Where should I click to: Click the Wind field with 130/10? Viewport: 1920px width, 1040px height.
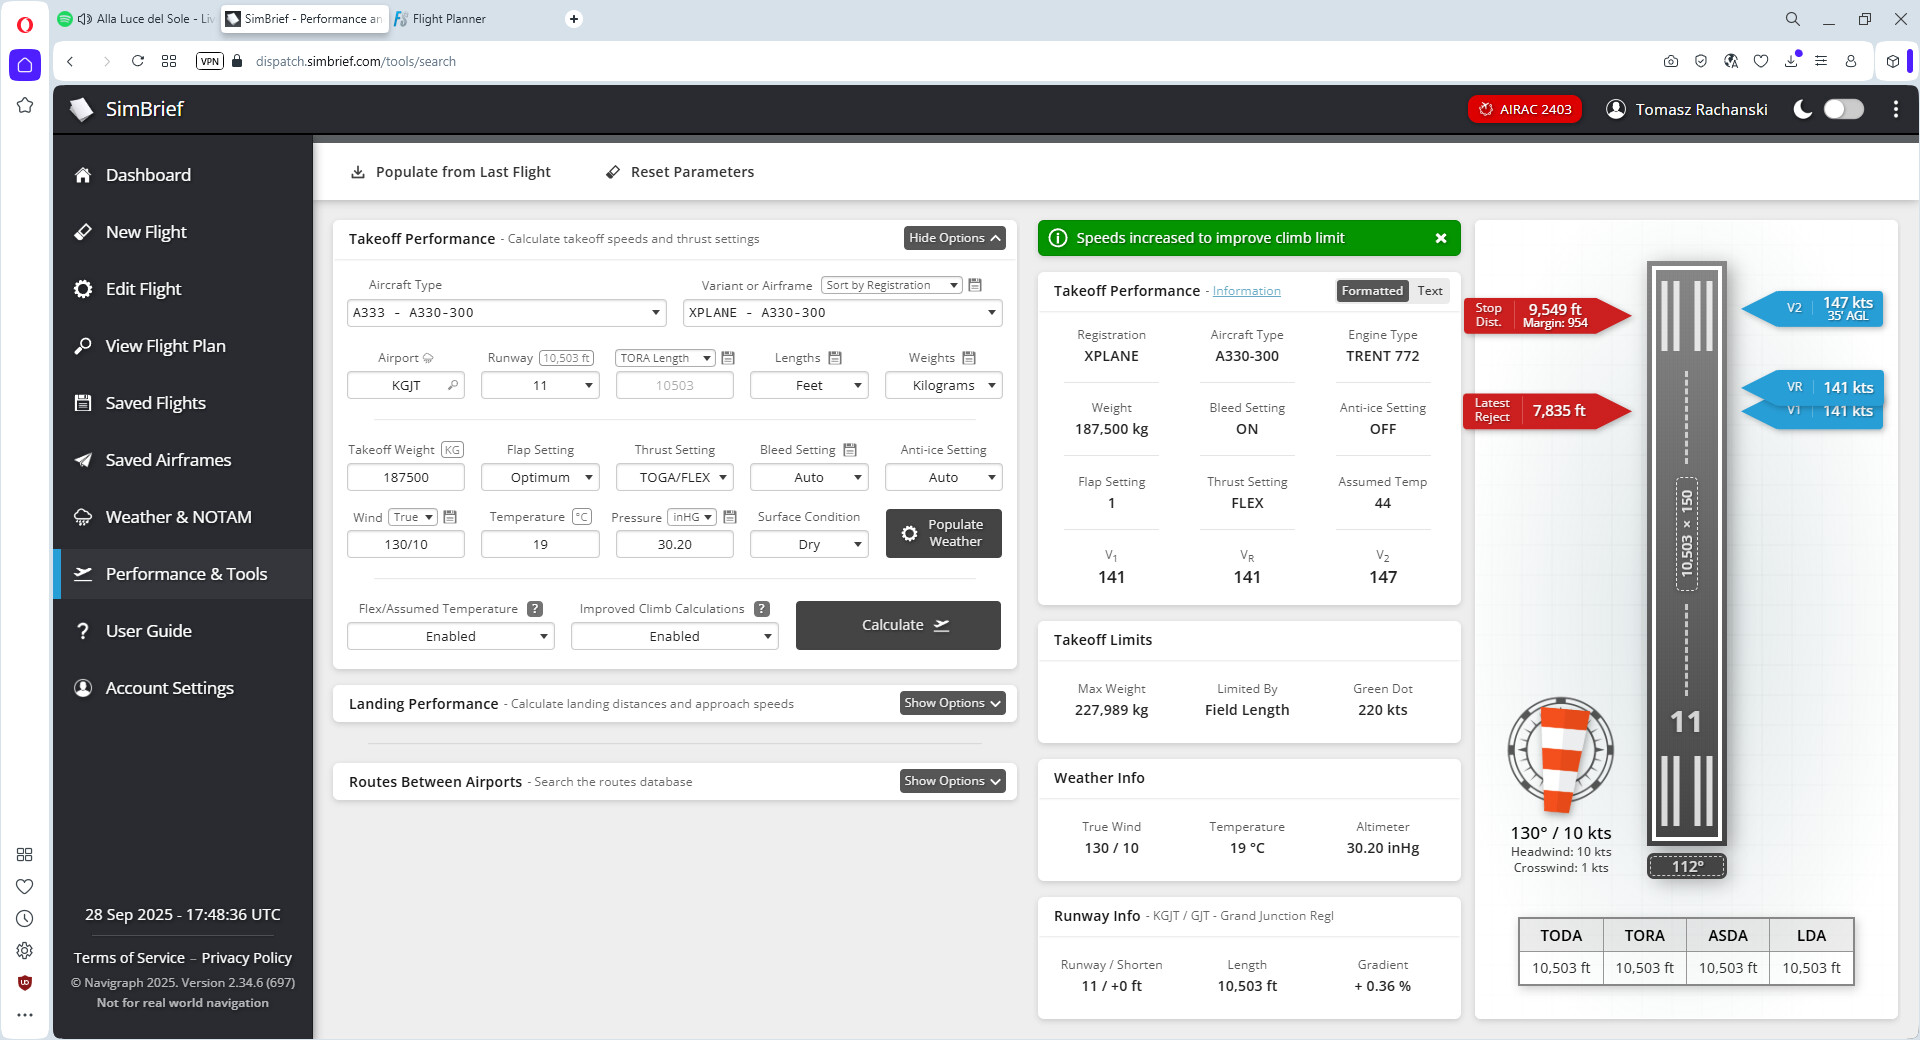coord(406,544)
